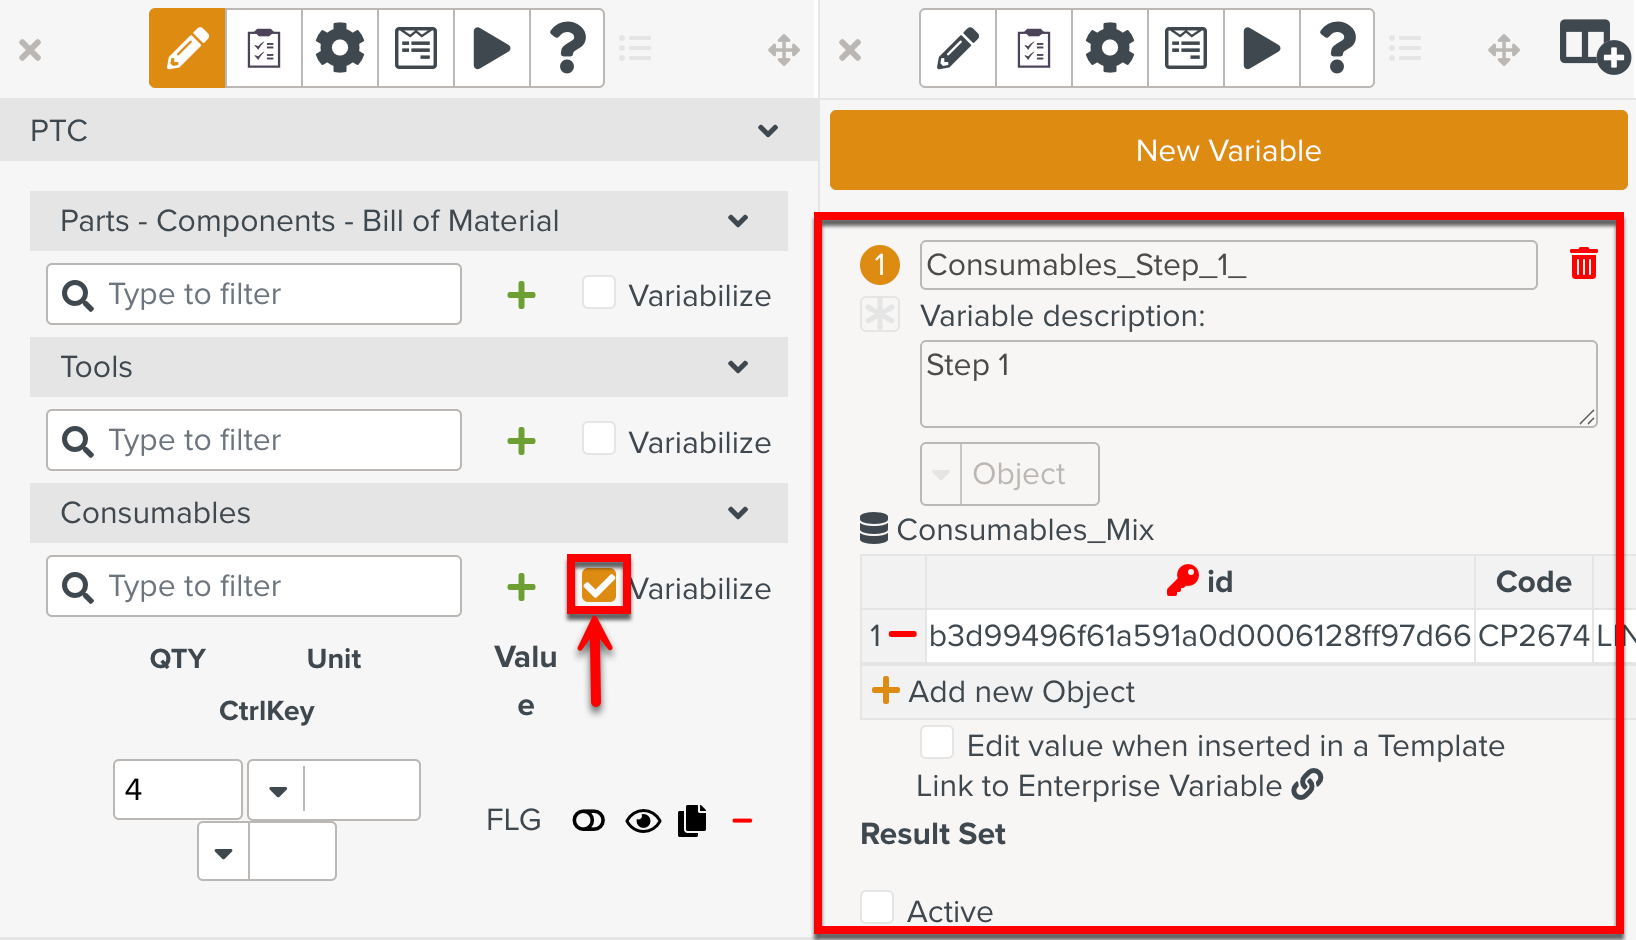Switch to the pencil edit tab on the right
This screenshot has width=1636, height=940.
[x=957, y=48]
